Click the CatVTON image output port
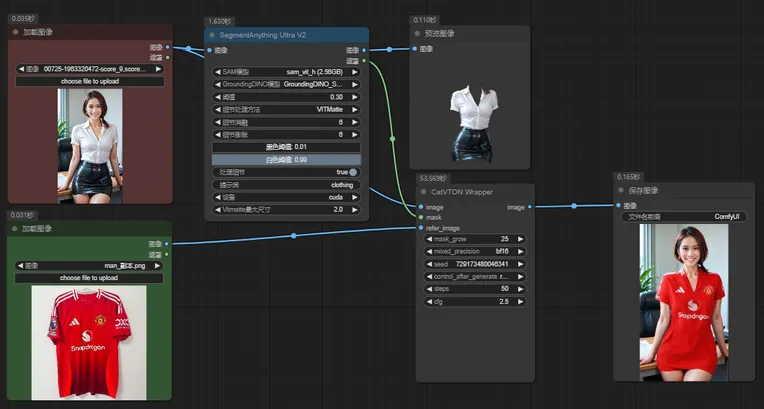Viewport: 764px width, 409px height. point(530,206)
